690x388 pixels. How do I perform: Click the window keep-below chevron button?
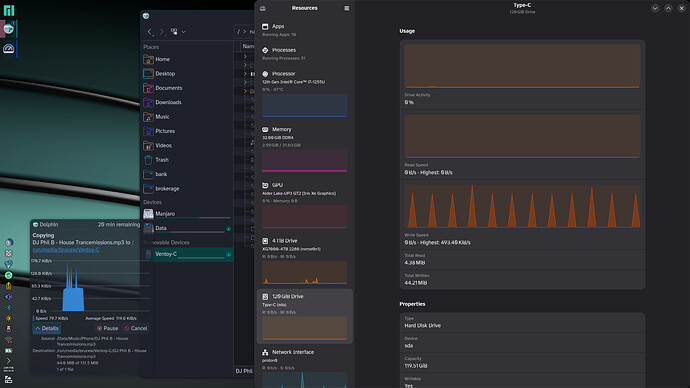(655, 8)
